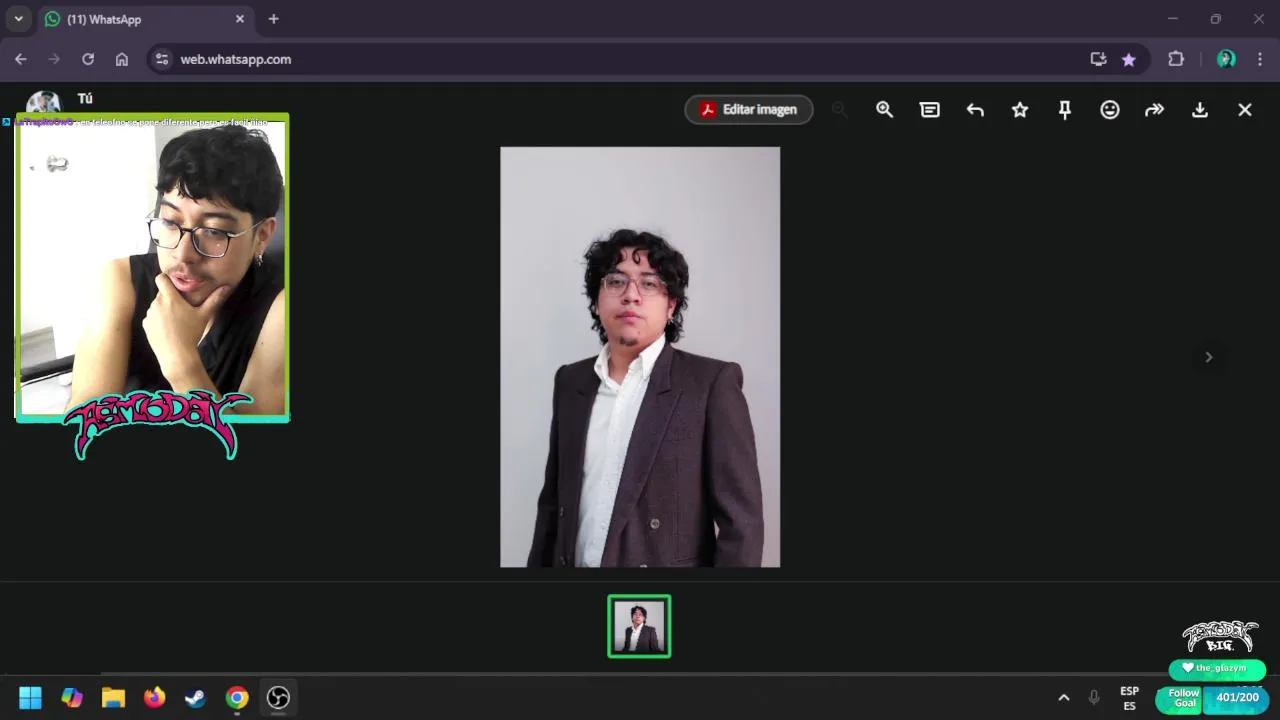Go to the next image chevron
The width and height of the screenshot is (1280, 720).
pyautogui.click(x=1208, y=357)
